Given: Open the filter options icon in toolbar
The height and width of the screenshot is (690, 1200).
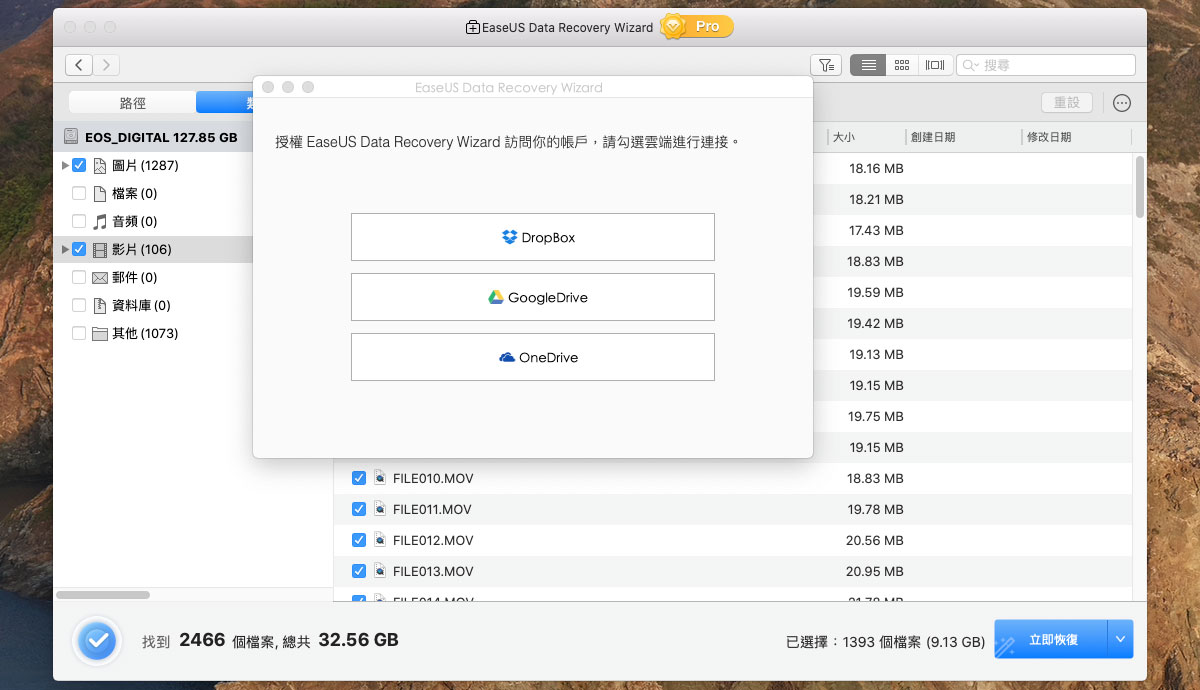Looking at the screenshot, I should click(826, 65).
